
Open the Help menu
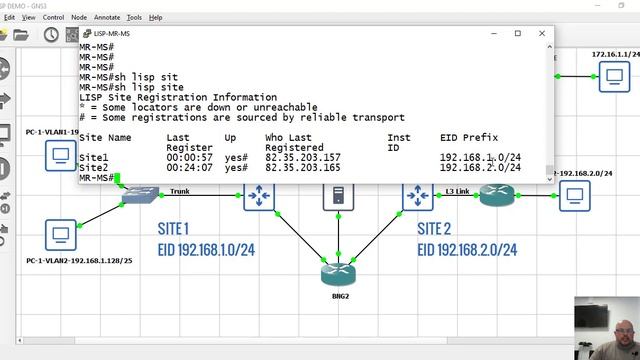tap(155, 18)
